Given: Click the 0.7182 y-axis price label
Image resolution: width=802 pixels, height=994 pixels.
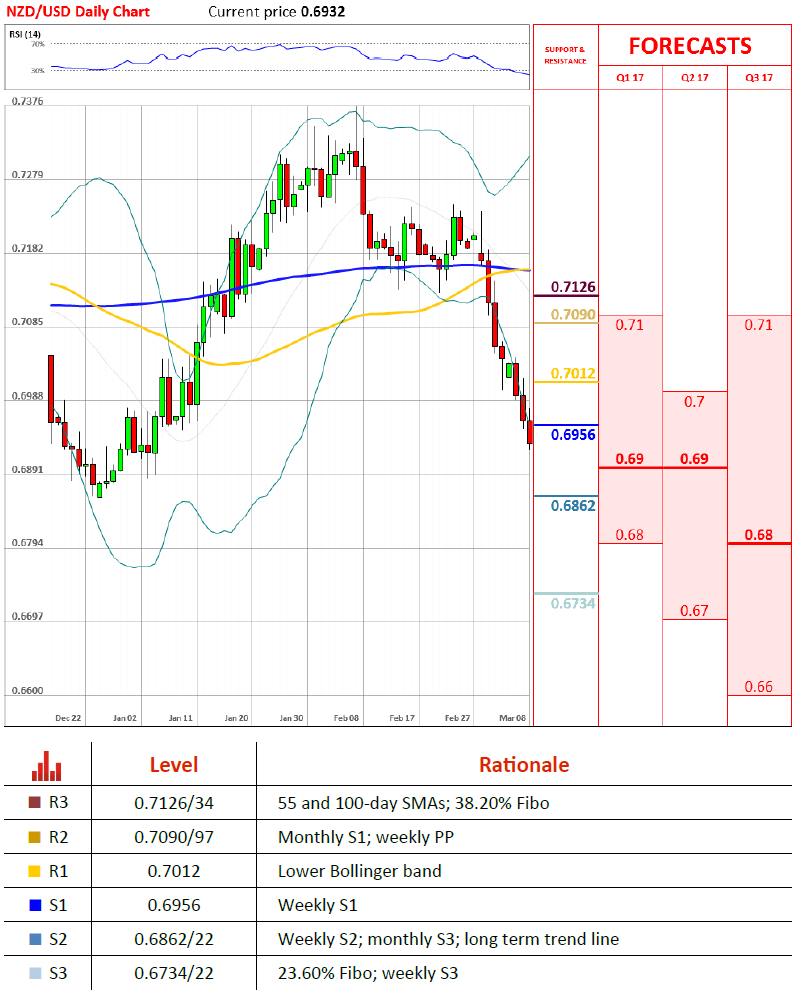Looking at the screenshot, I should (x=27, y=248).
